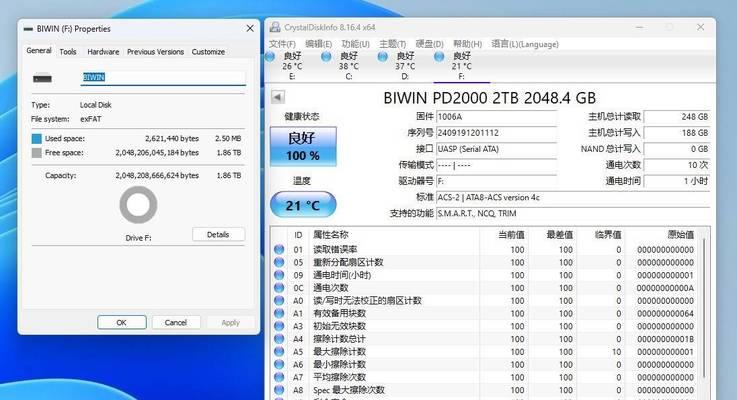Viewport: 737px width, 400px height.
Task: Click CrystalDiskInfo title bar app icon
Action: point(275,27)
